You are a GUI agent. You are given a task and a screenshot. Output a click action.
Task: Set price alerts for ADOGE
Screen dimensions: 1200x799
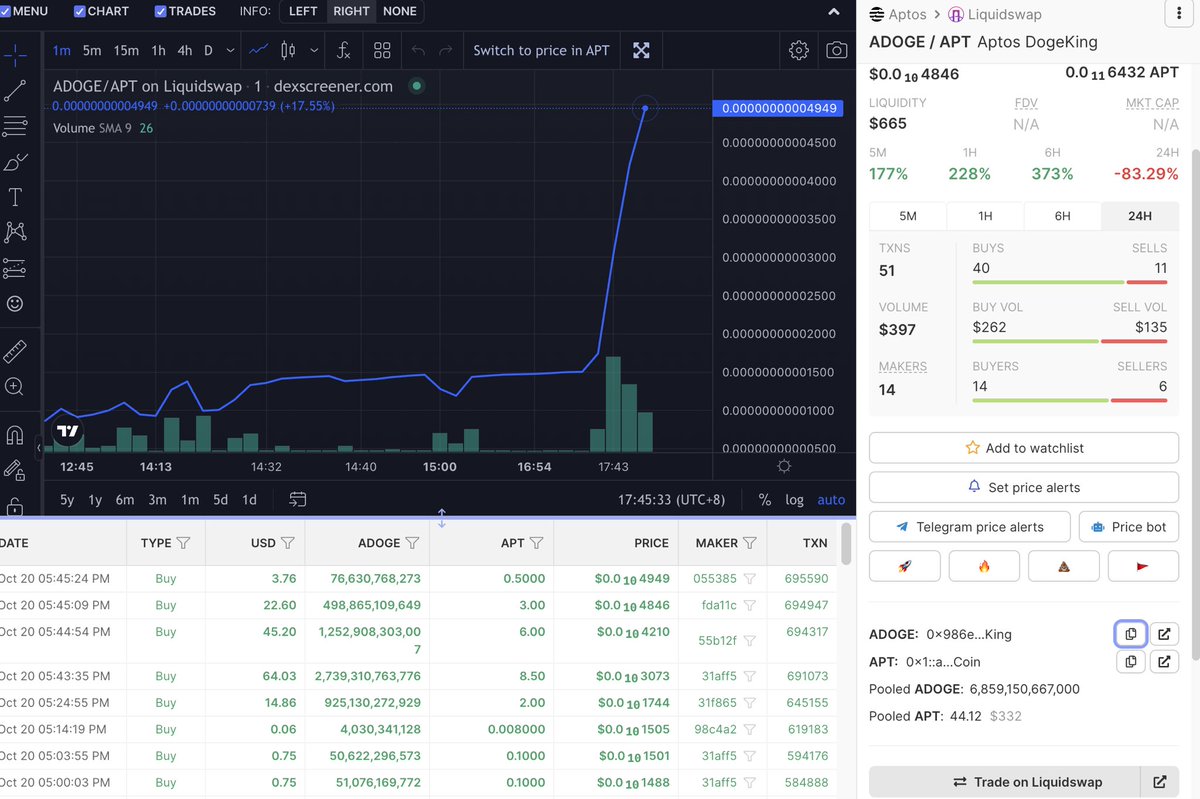click(x=1024, y=487)
